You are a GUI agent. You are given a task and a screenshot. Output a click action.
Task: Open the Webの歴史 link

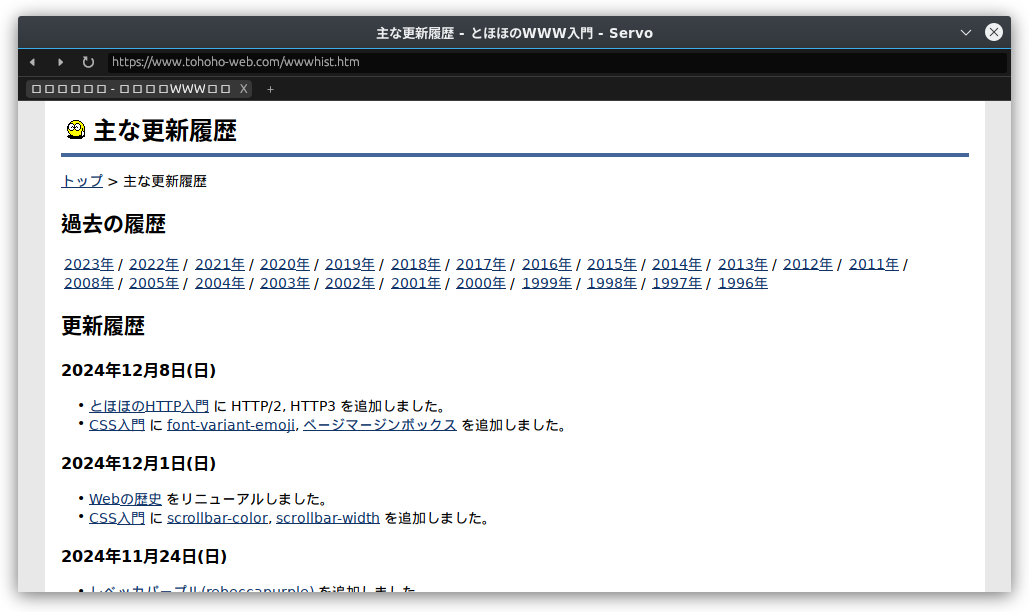point(125,499)
